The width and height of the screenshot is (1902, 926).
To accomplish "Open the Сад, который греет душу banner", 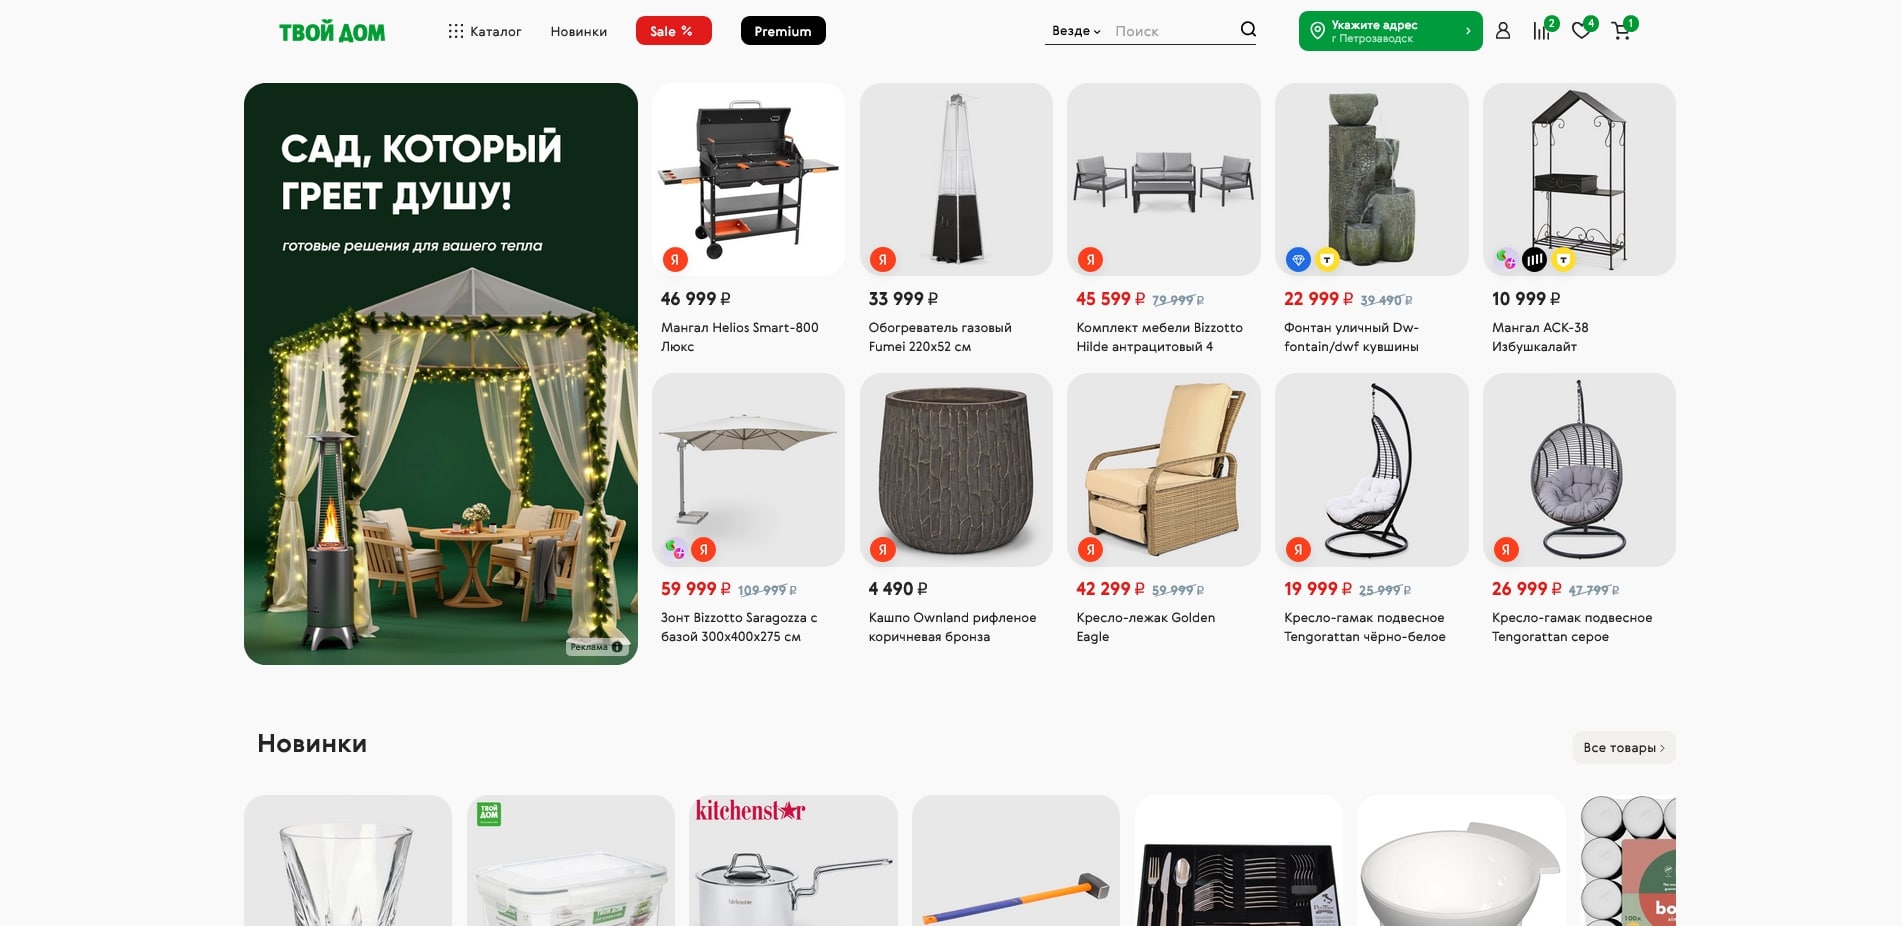I will pos(441,374).
